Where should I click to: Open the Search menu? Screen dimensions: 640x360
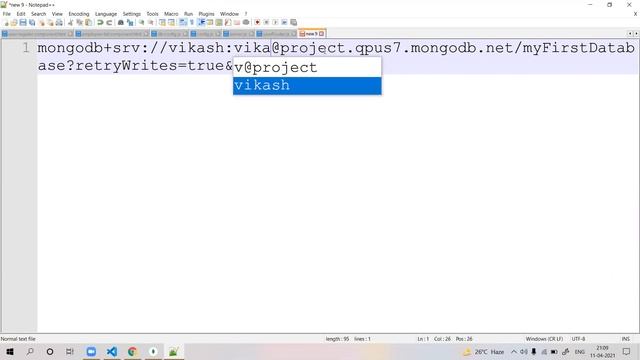pos(38,14)
